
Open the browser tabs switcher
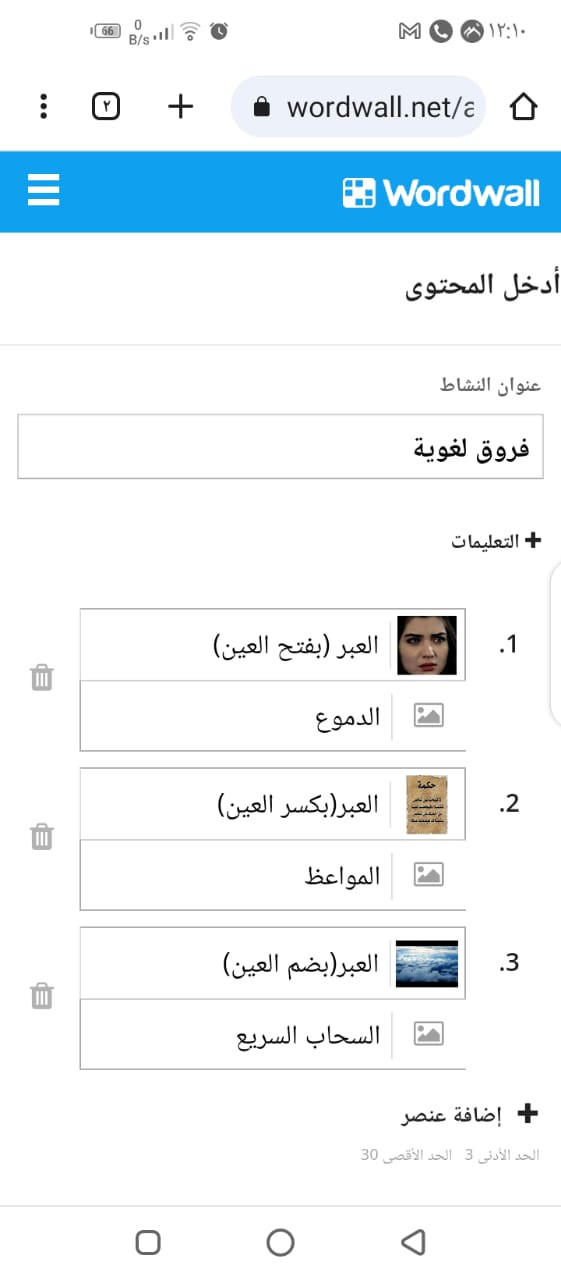106,107
